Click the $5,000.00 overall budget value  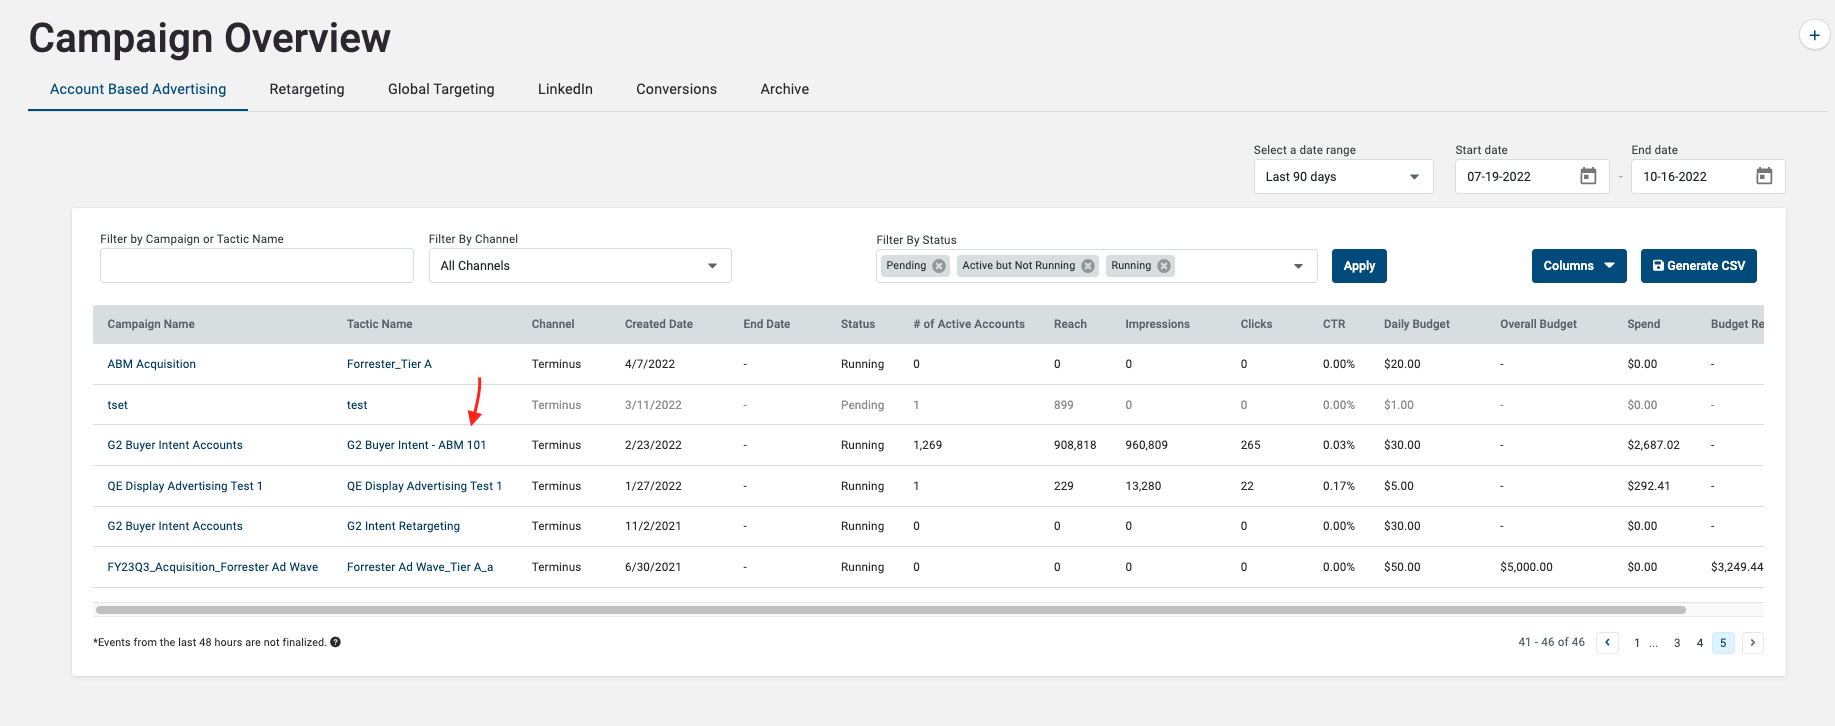(x=1526, y=567)
